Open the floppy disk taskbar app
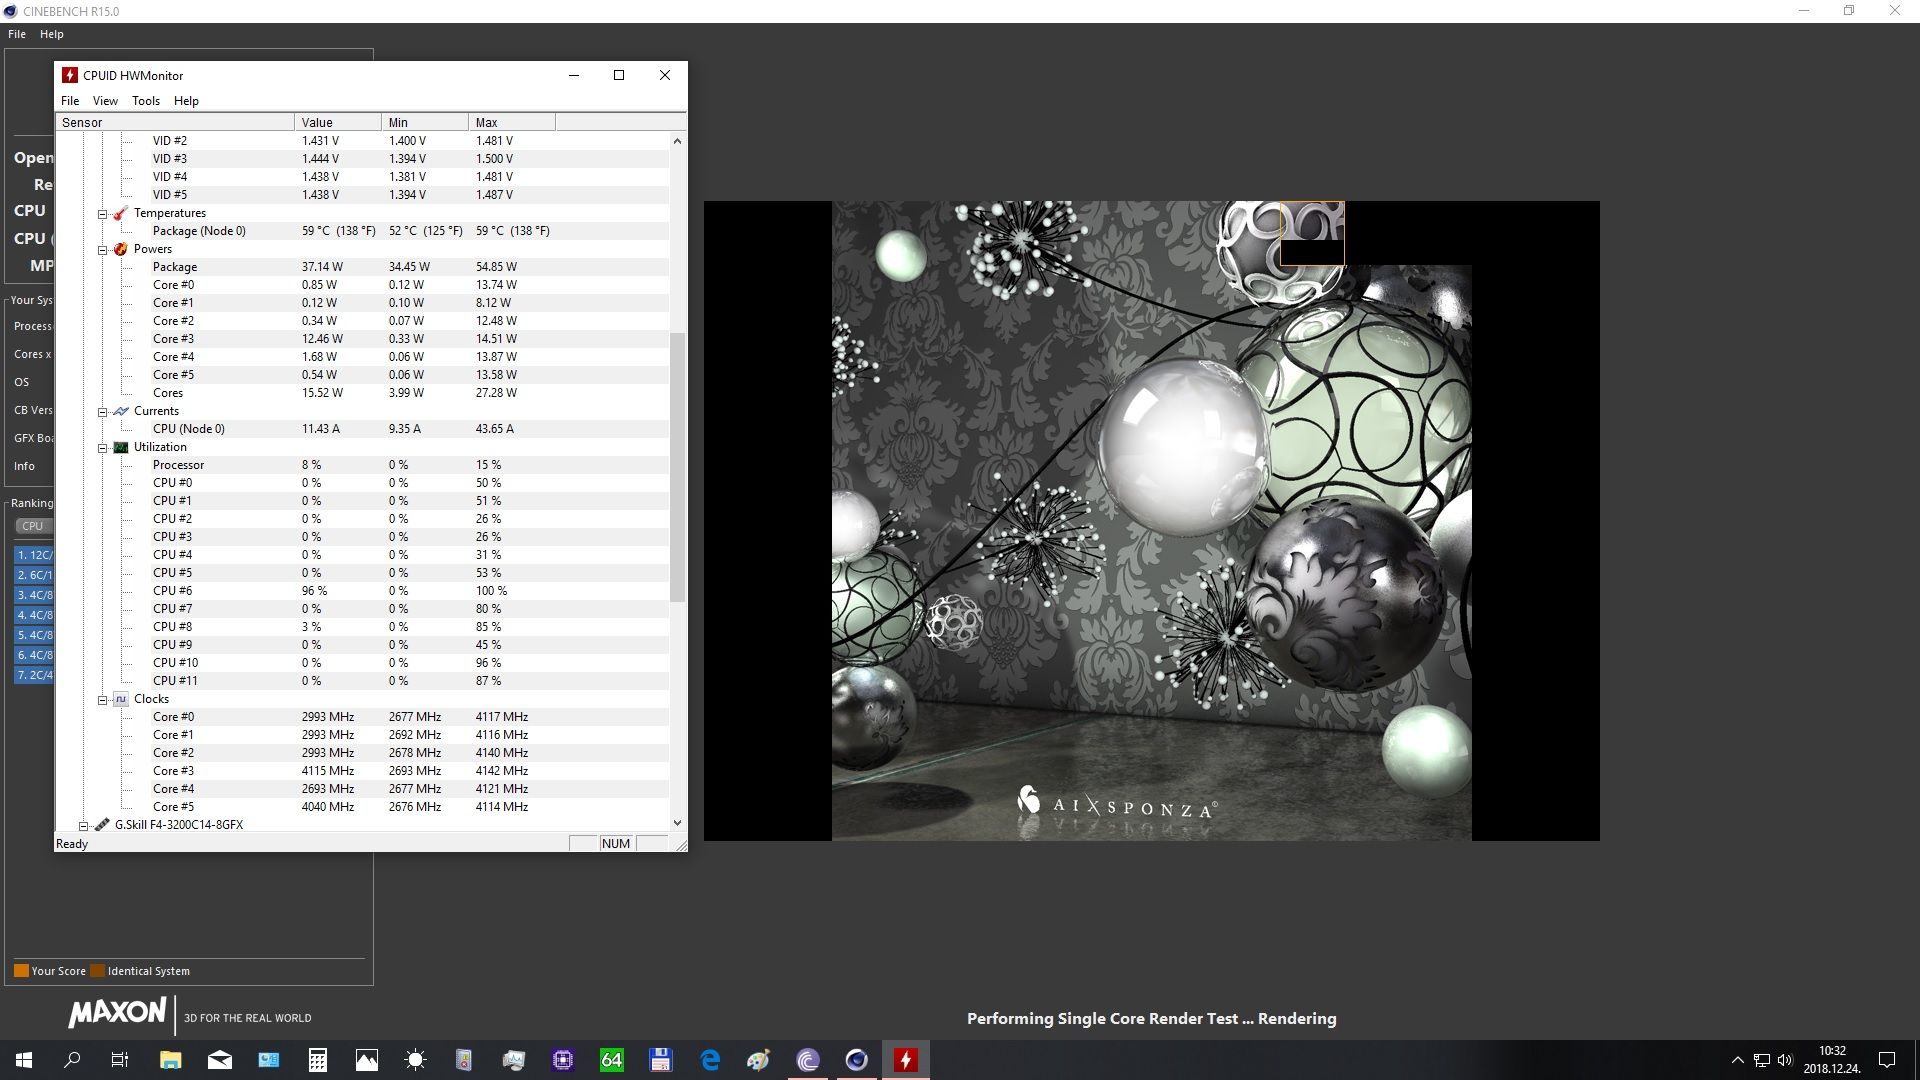The image size is (1920, 1080). click(661, 1060)
